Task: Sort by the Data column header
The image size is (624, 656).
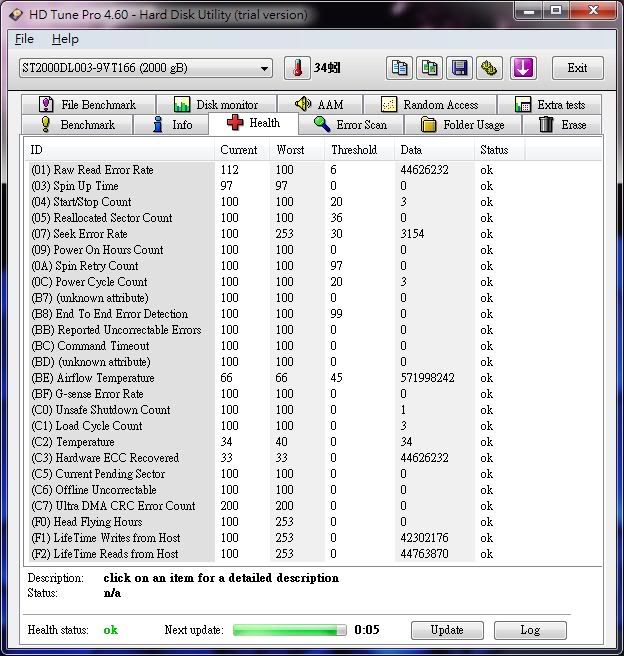Action: tap(435, 150)
